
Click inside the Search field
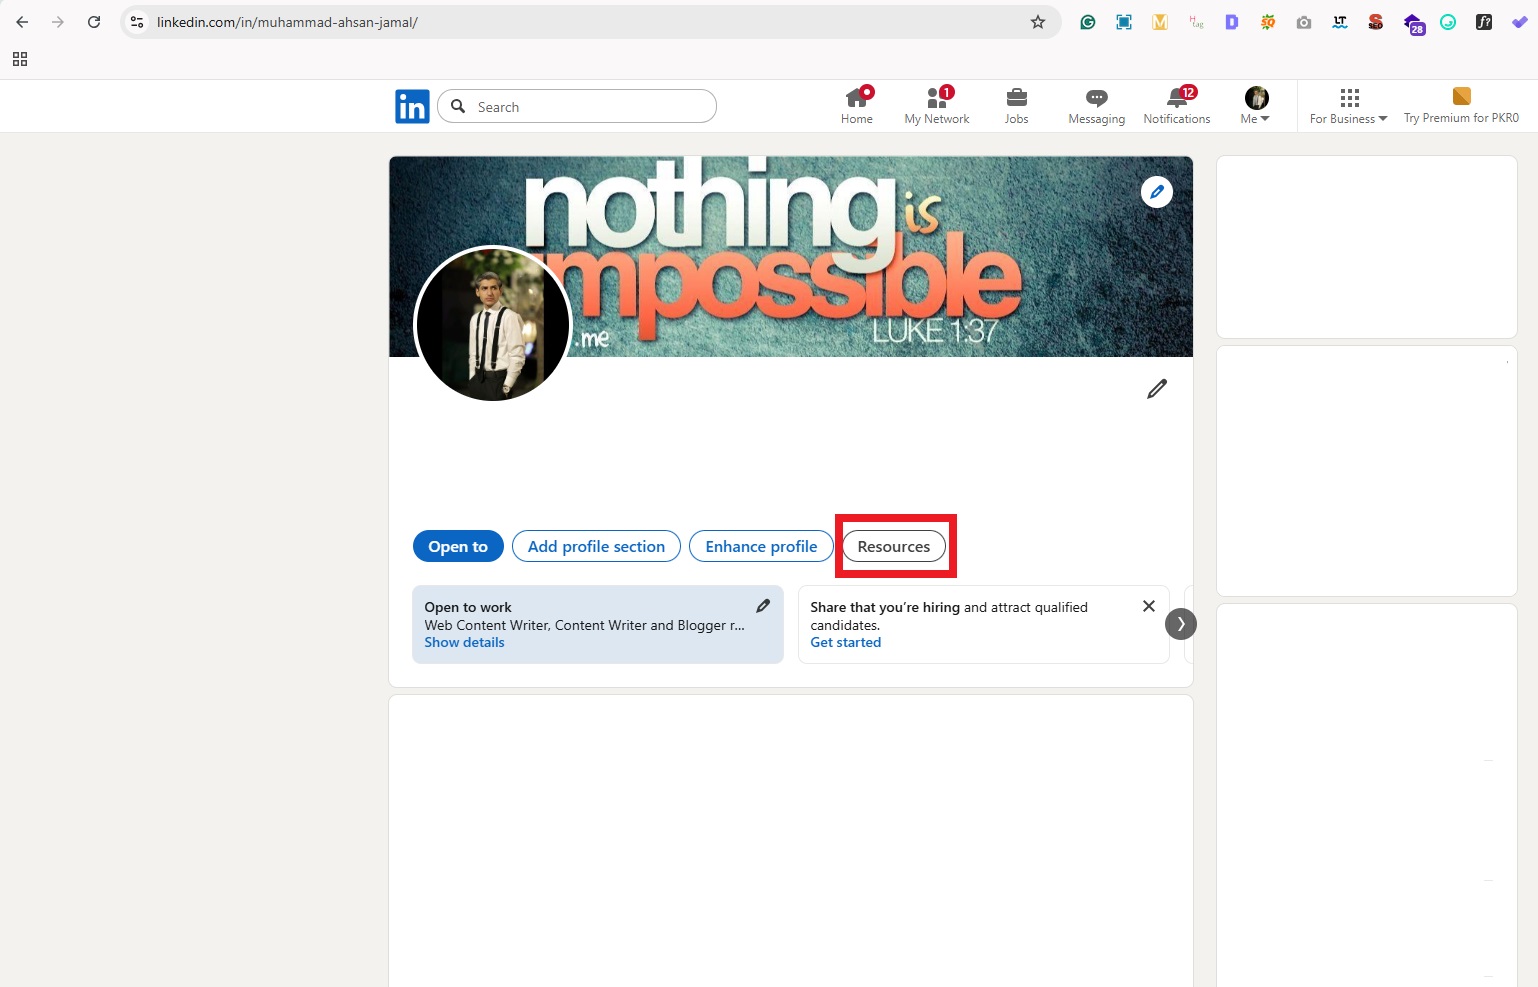click(577, 106)
